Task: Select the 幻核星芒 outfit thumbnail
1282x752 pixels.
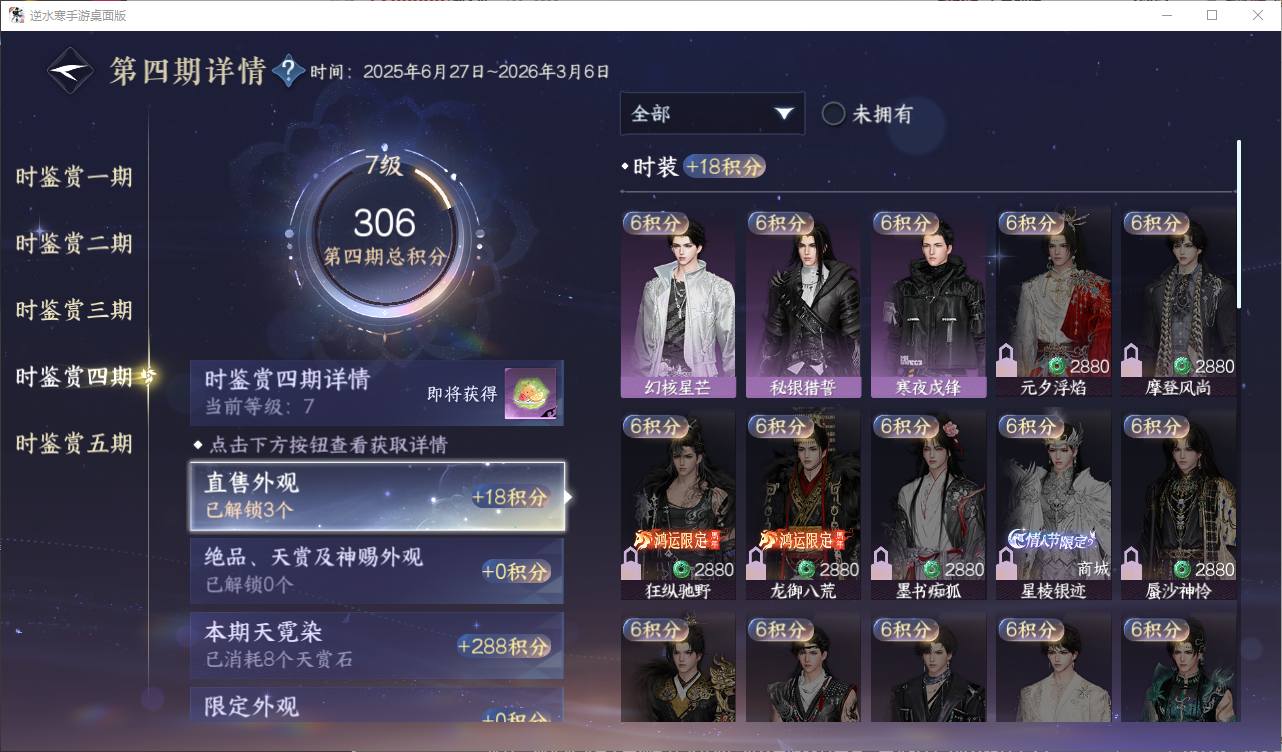Action: click(678, 303)
